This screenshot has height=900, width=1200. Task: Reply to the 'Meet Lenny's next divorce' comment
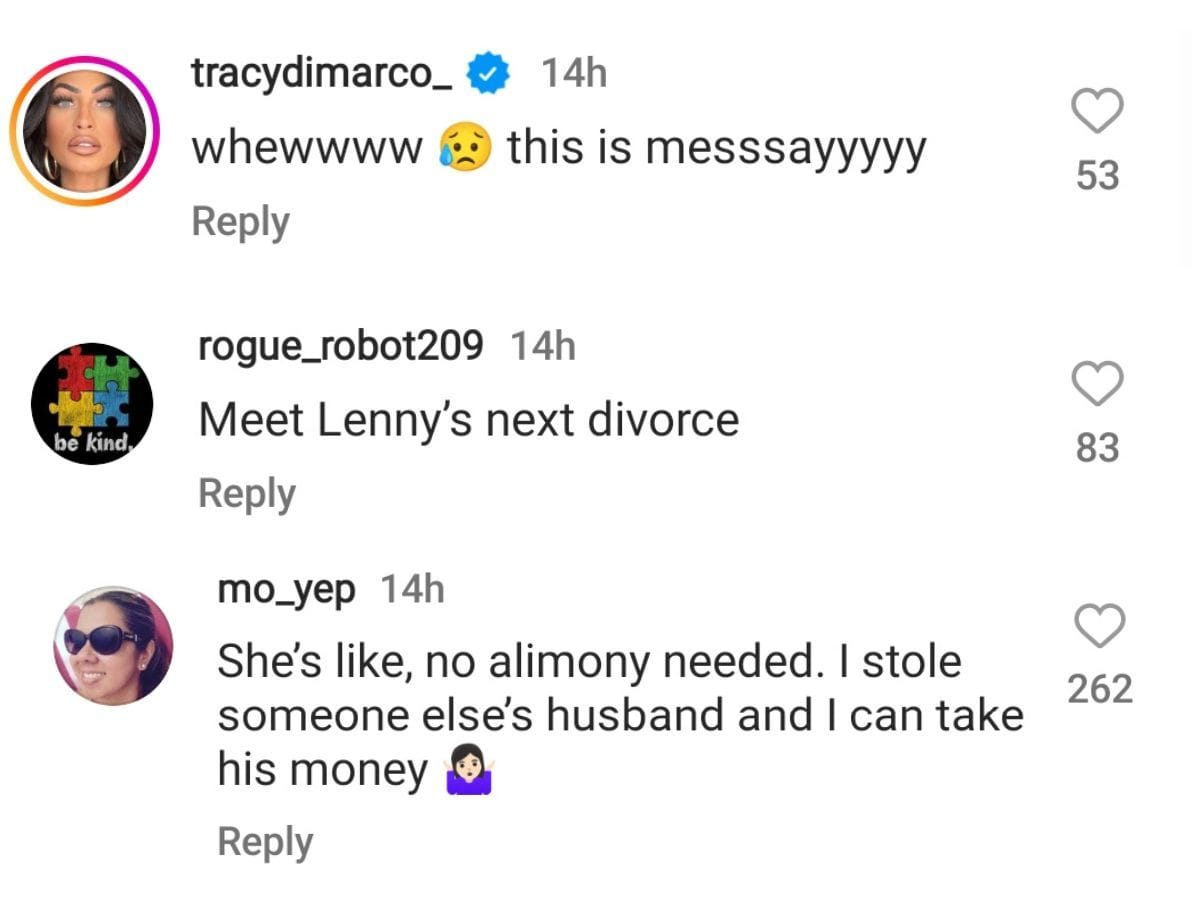point(247,493)
